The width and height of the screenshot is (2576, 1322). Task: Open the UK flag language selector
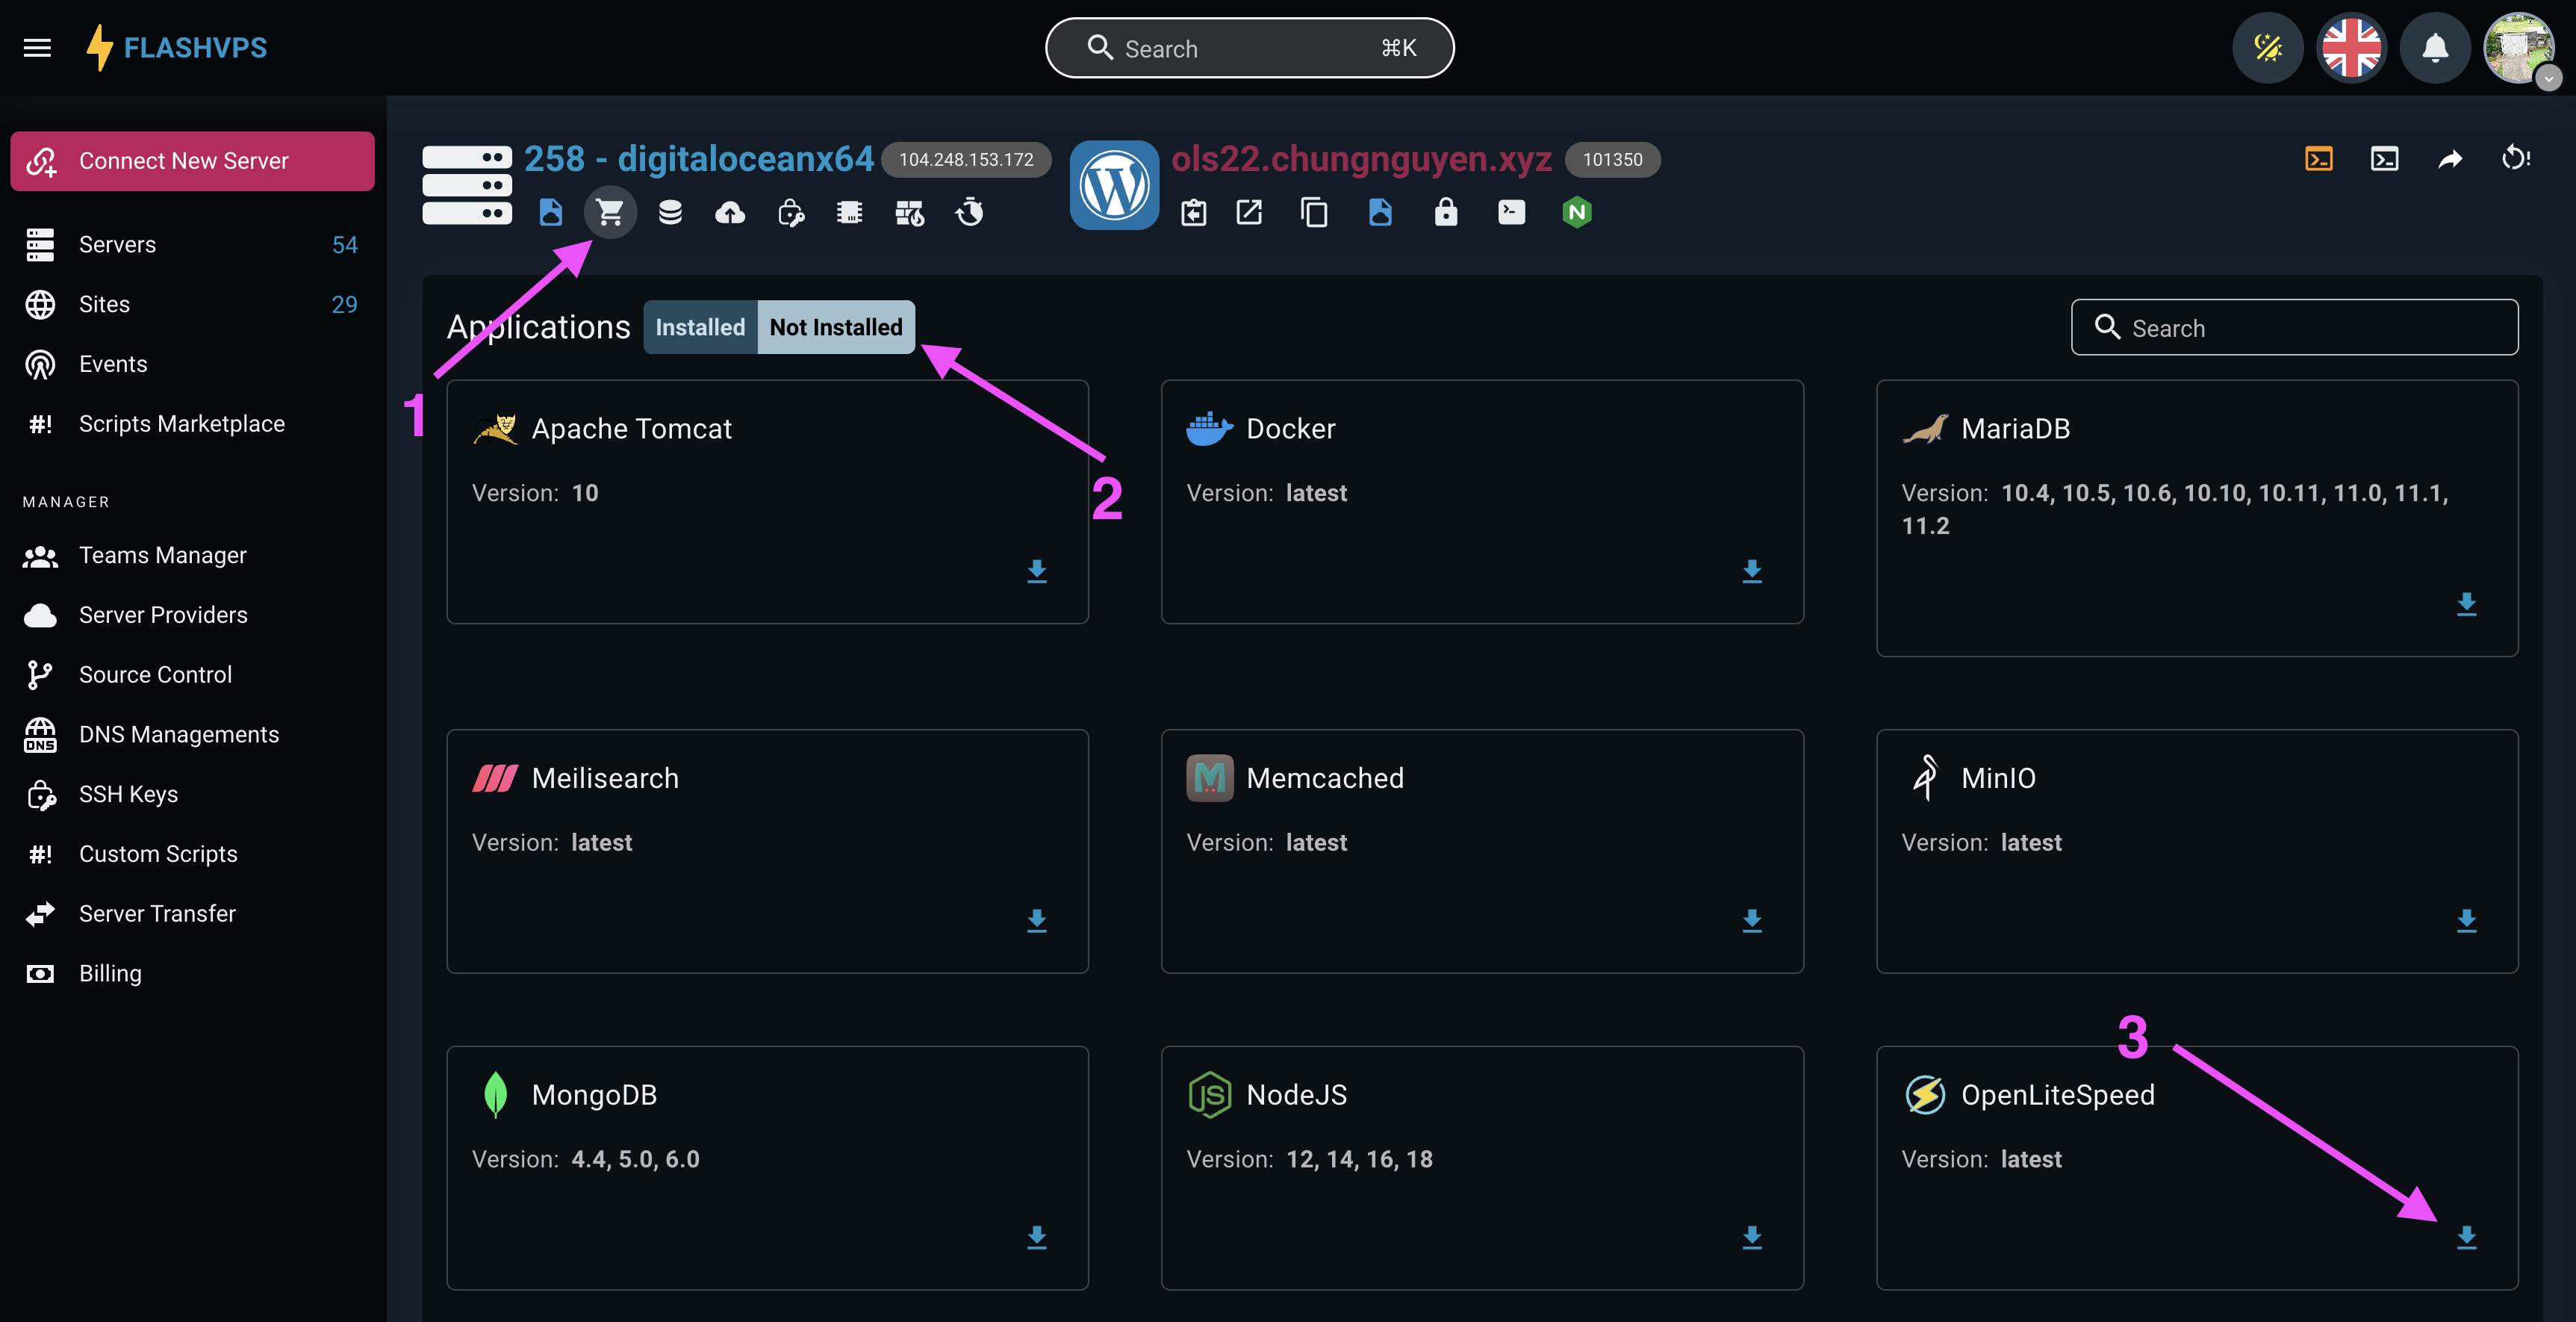[2351, 47]
